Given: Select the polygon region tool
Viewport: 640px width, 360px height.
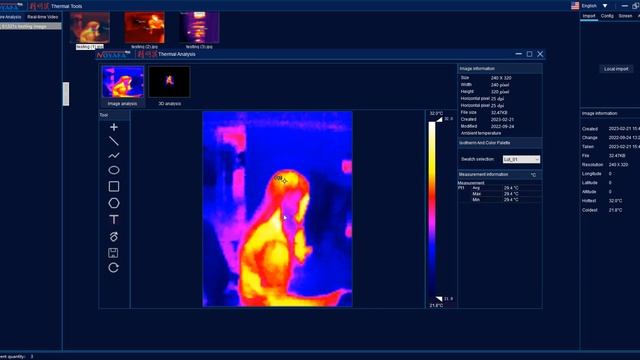Looking at the screenshot, I should pyautogui.click(x=113, y=203).
